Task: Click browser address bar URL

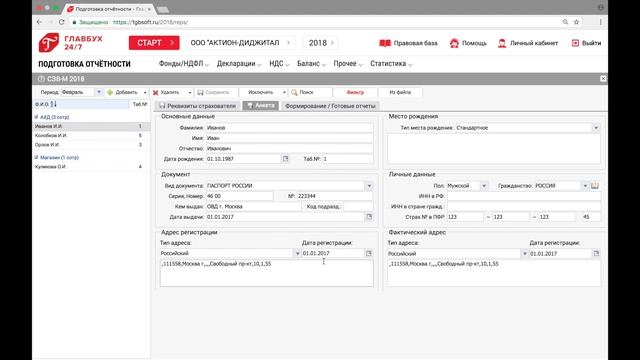Action: [x=150, y=22]
